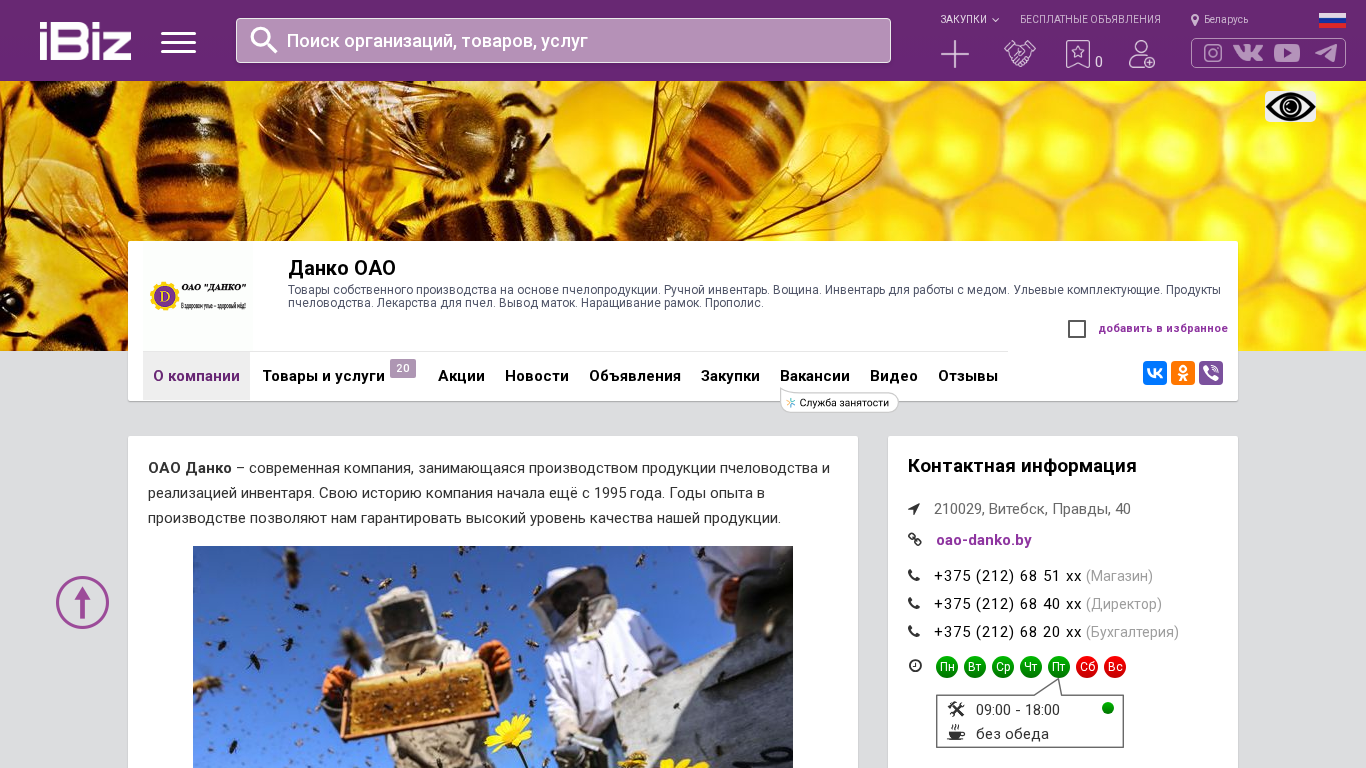1366x768 pixels.
Task: Share company page on Odnoklassniki
Action: click(1183, 373)
